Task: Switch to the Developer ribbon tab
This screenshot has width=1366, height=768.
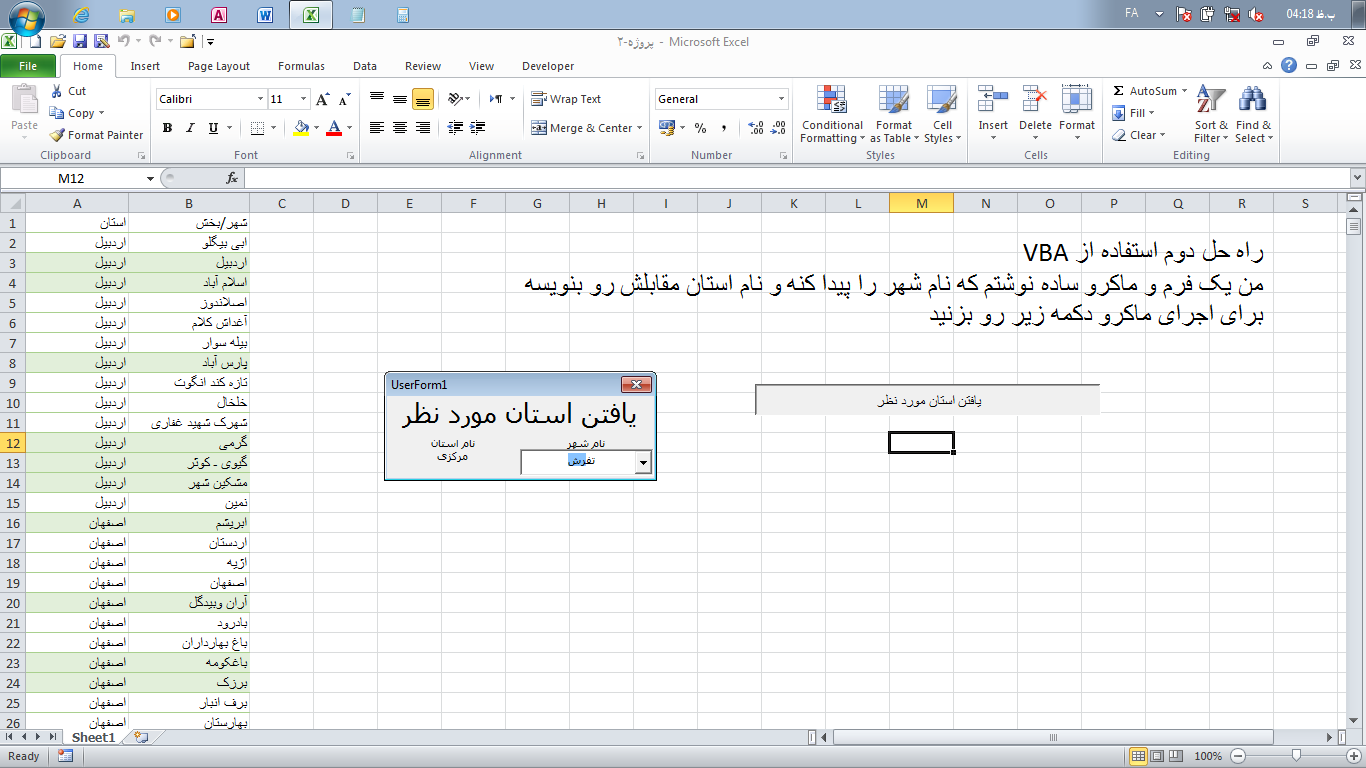Action: pyautogui.click(x=547, y=65)
